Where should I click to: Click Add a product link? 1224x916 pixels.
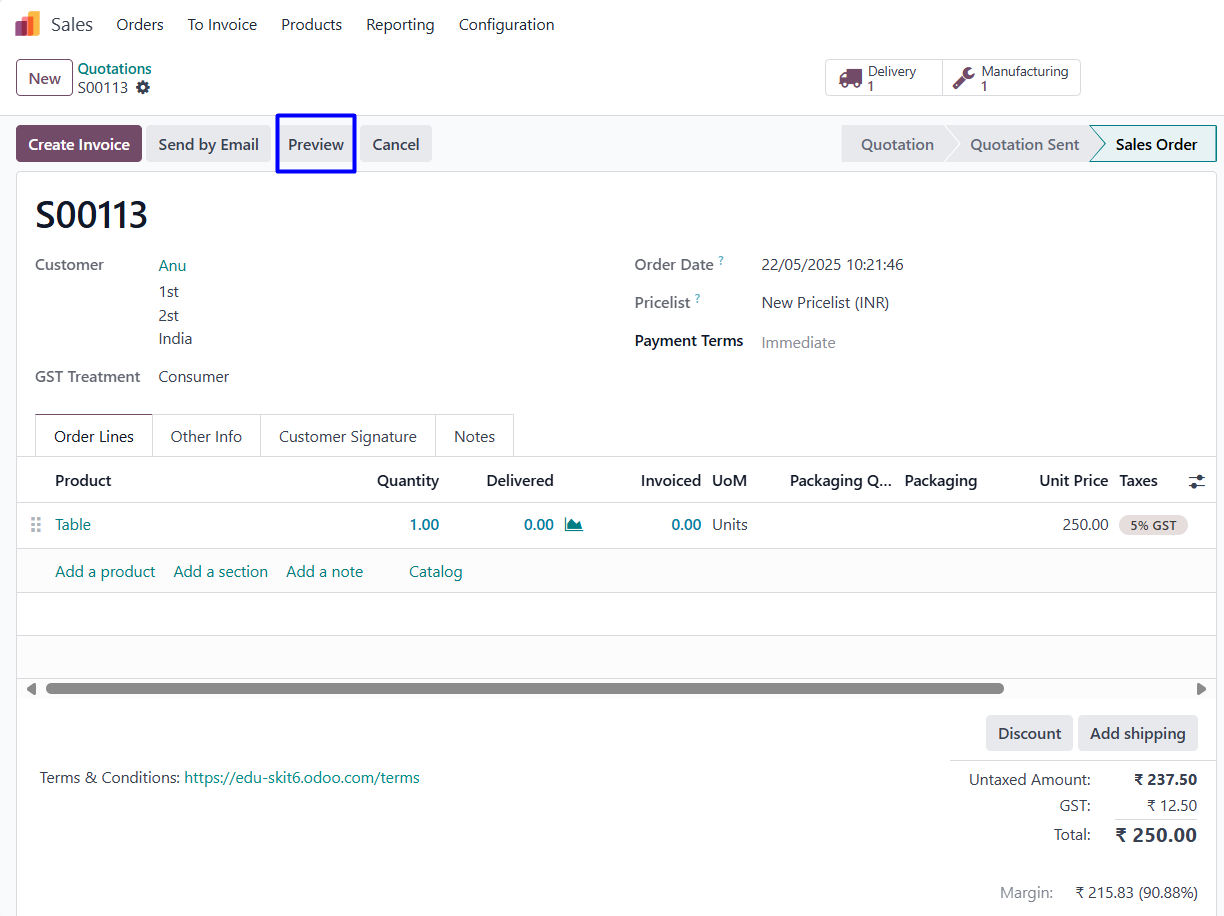(x=105, y=572)
